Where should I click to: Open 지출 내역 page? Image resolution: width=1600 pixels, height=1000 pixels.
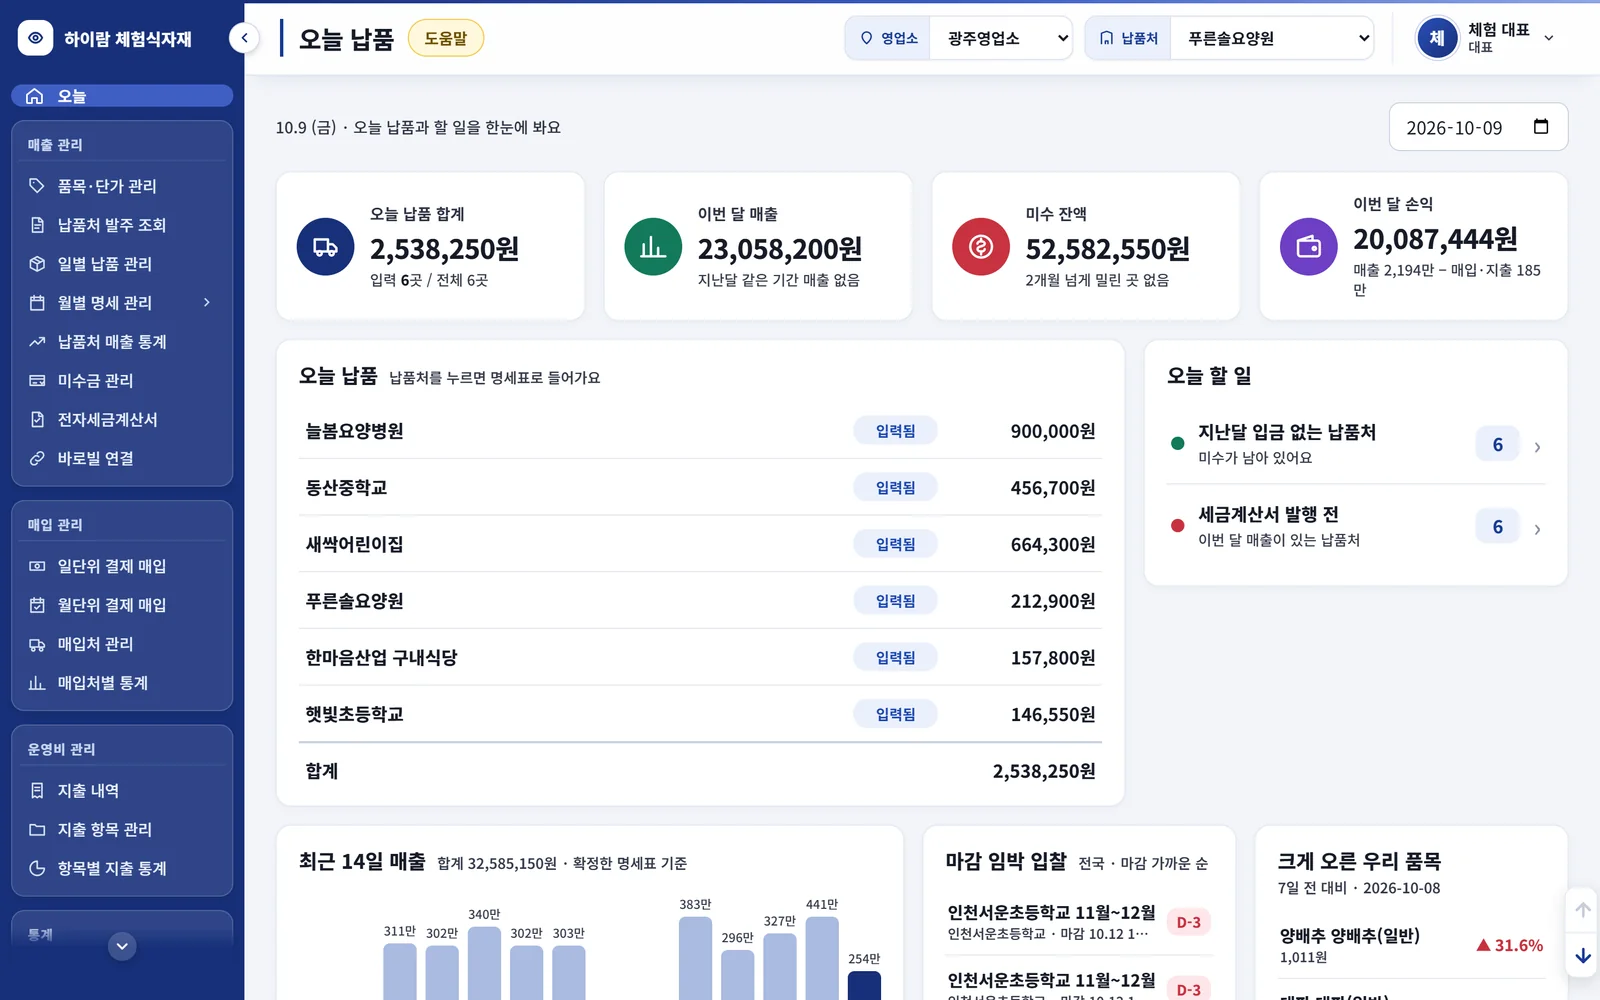coord(122,791)
